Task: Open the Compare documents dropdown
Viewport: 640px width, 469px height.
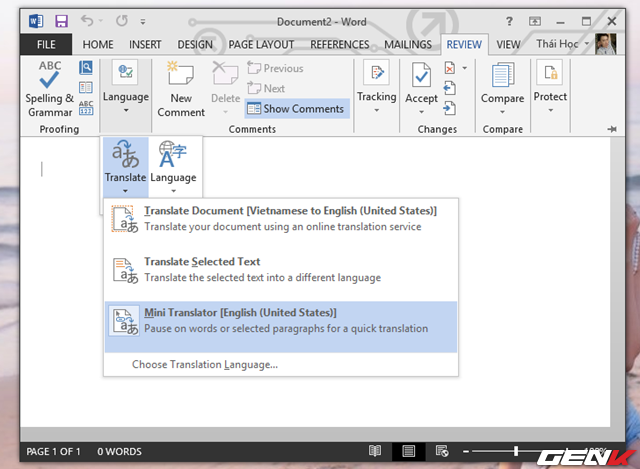Action: 502,89
